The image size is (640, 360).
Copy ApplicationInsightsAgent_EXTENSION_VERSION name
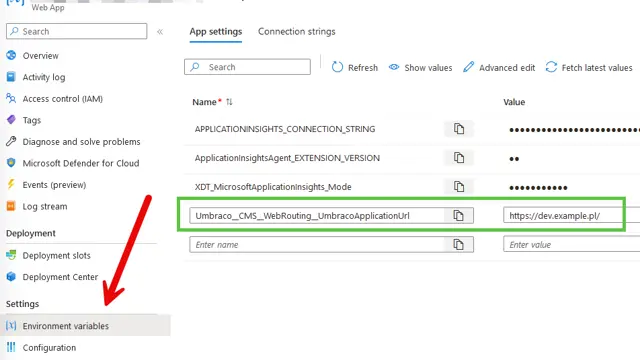459,158
